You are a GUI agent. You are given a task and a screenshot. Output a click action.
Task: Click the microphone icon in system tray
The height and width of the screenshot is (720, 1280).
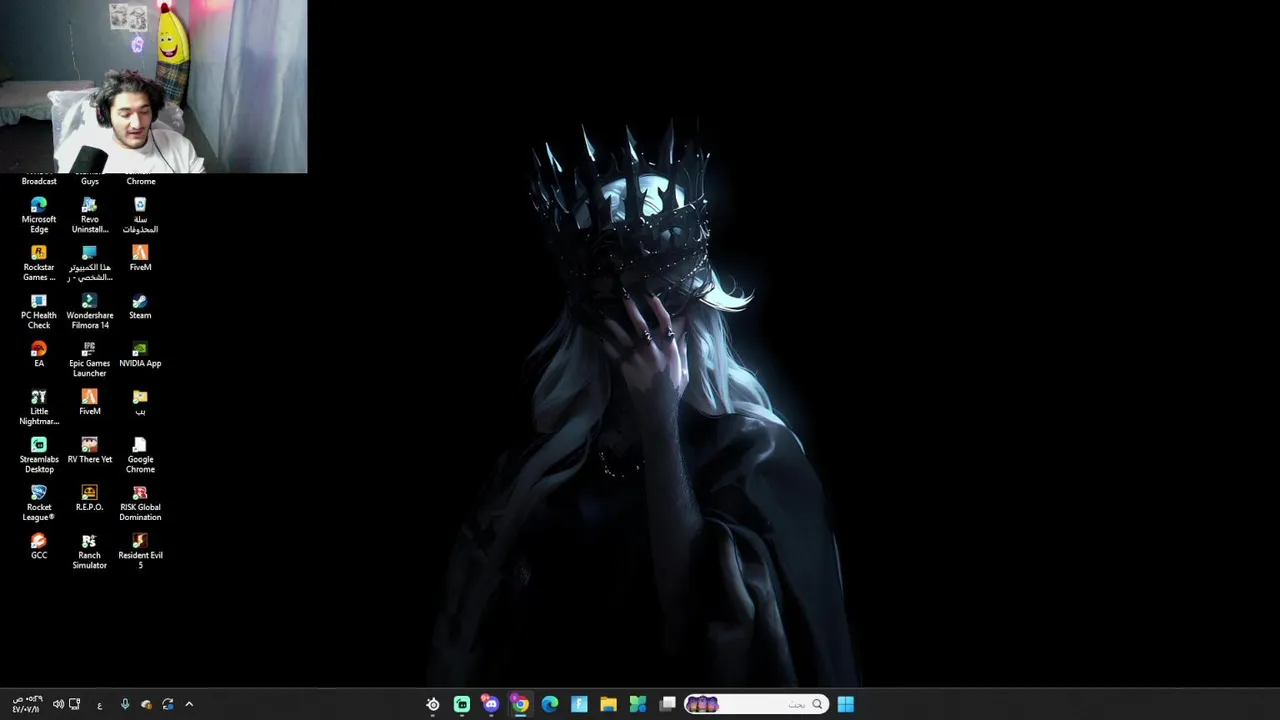125,704
